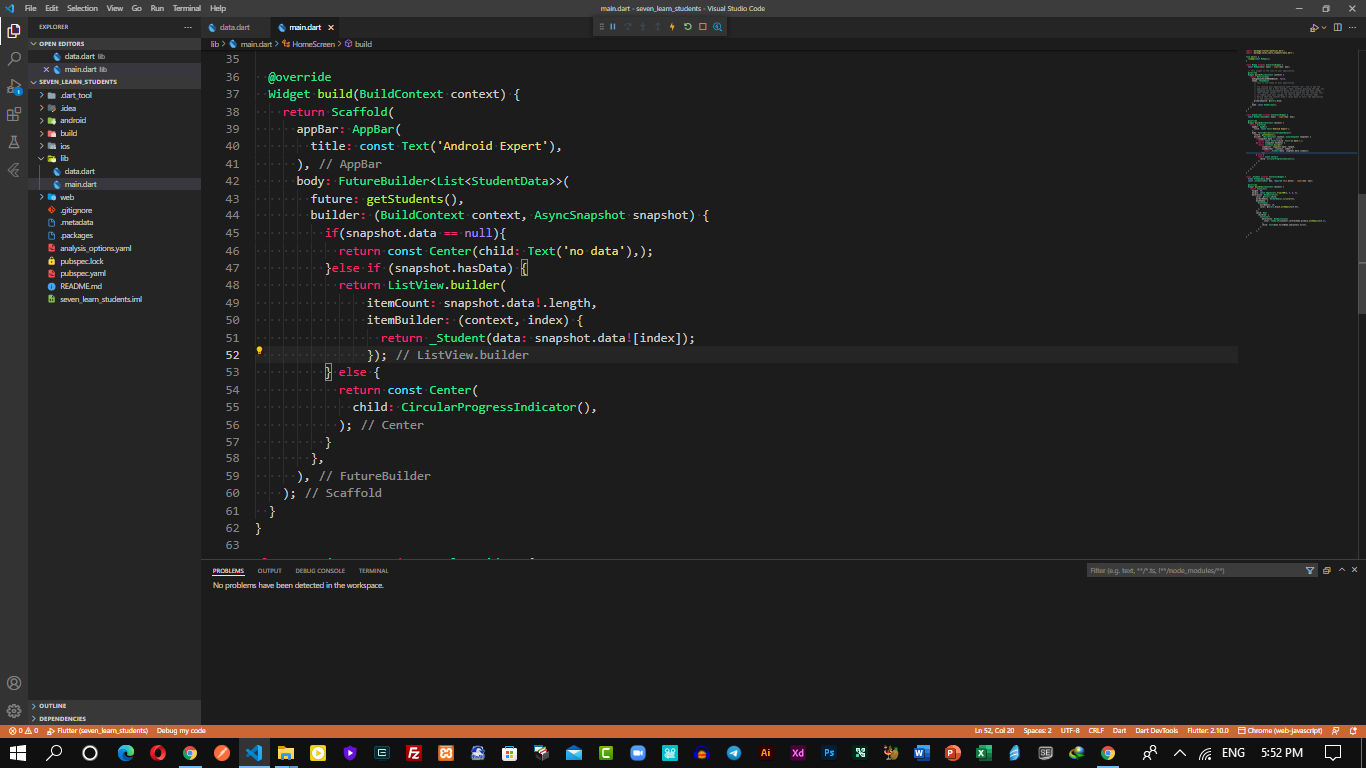This screenshot has width=1366, height=768.
Task: Open the Terminal menu
Action: (187, 8)
